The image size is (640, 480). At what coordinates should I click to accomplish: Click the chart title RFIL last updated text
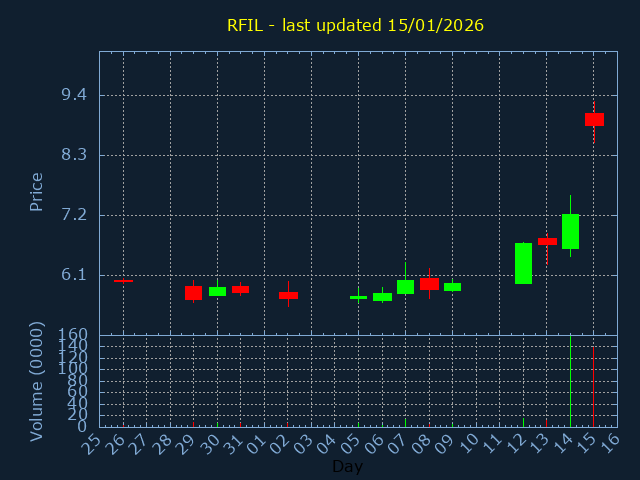coord(355,25)
